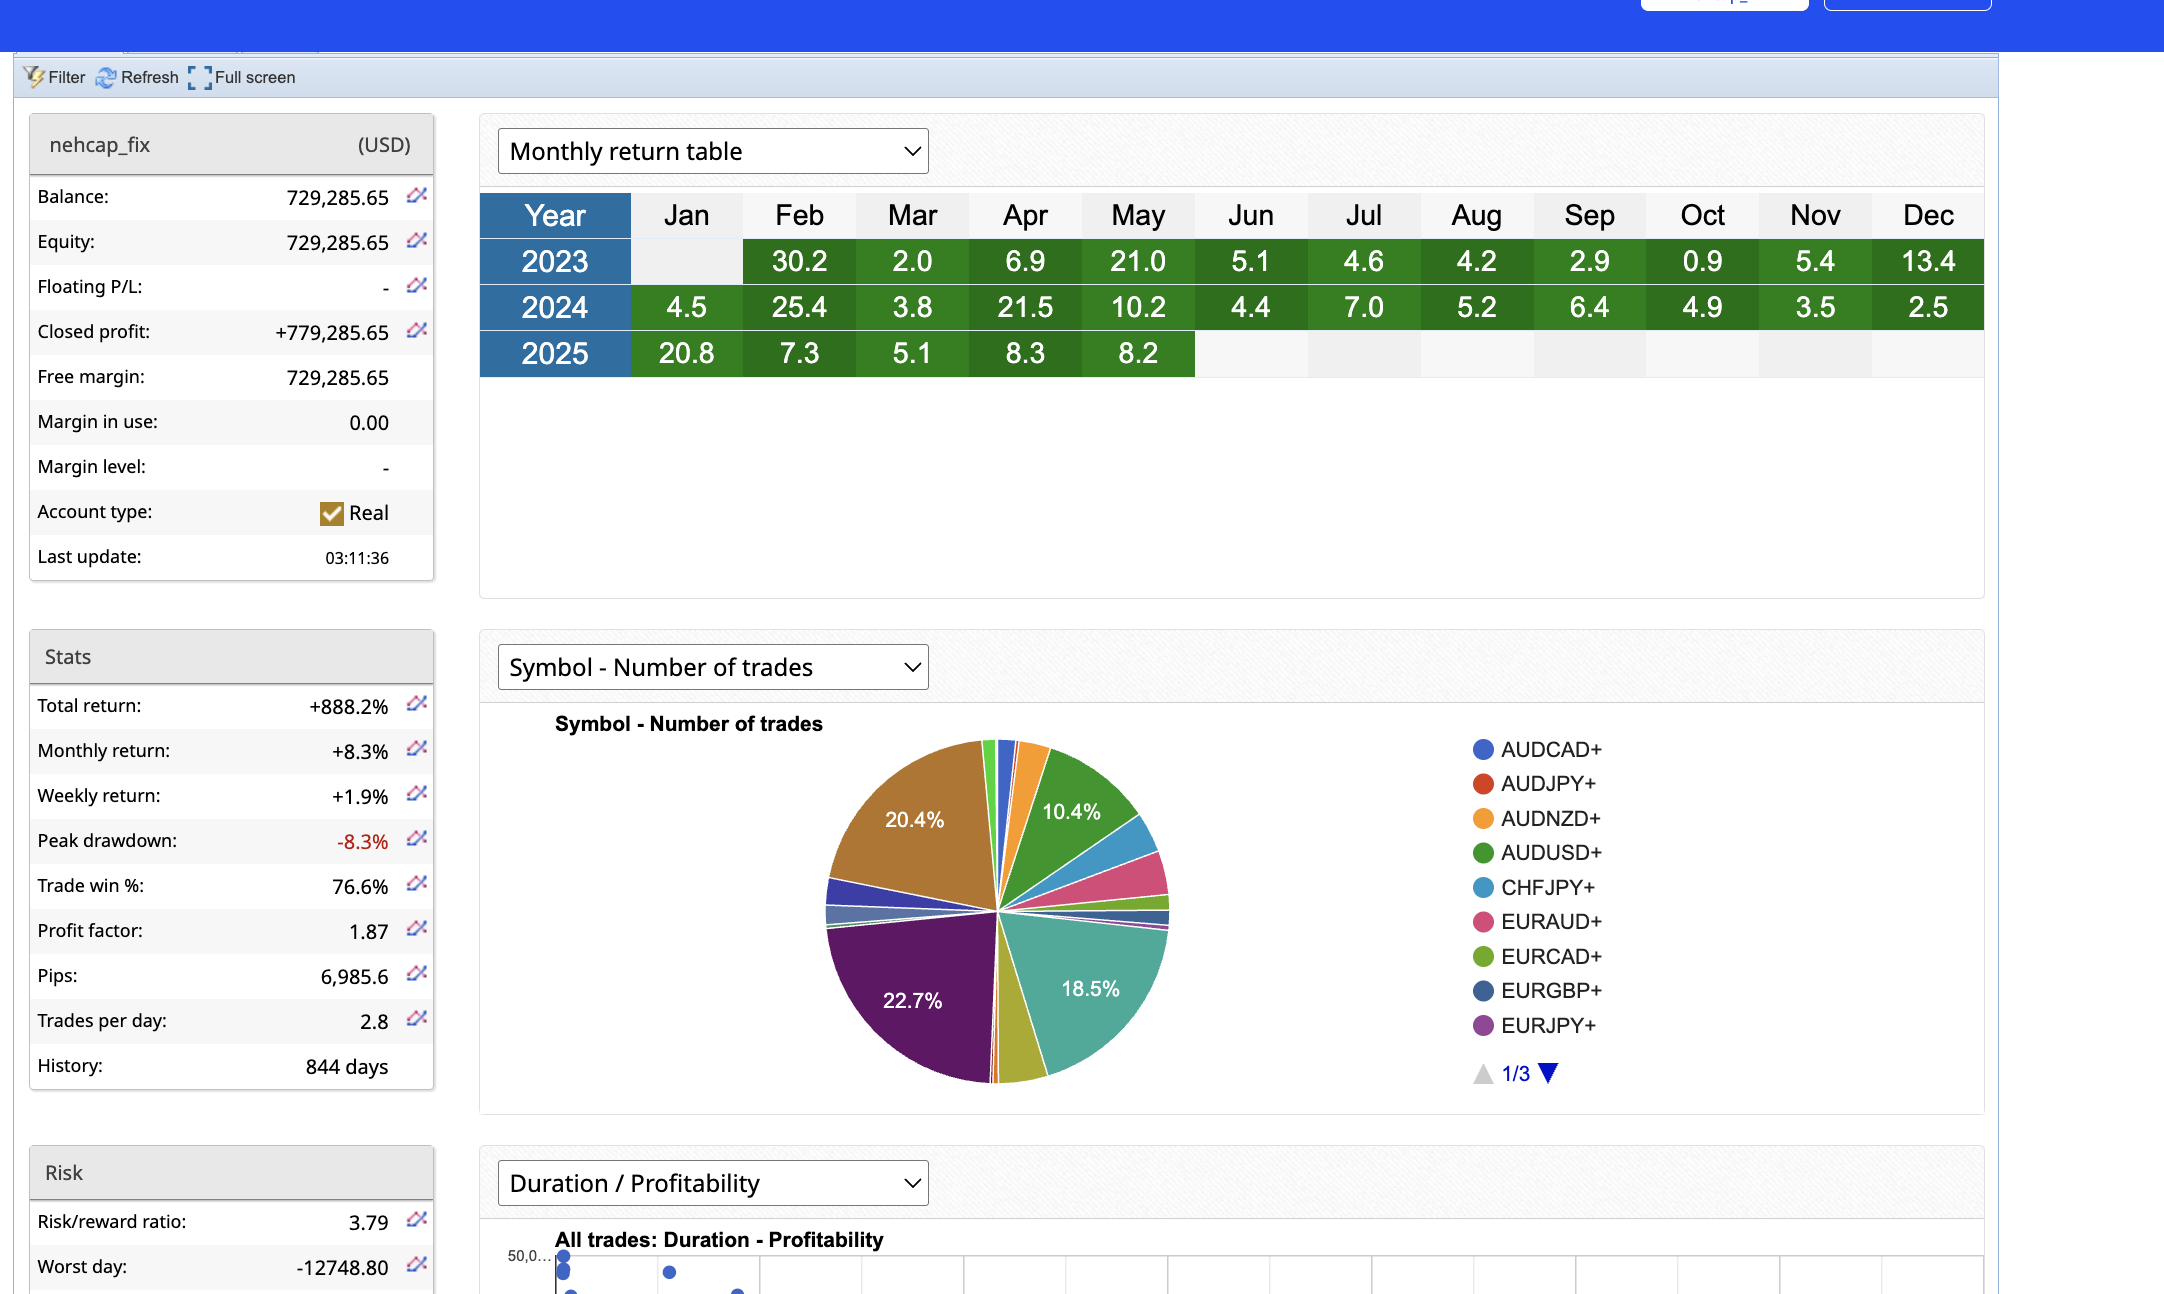Viewport: 2164px width, 1294px height.
Task: Toggle the Real account type checkbox
Action: click(x=332, y=513)
